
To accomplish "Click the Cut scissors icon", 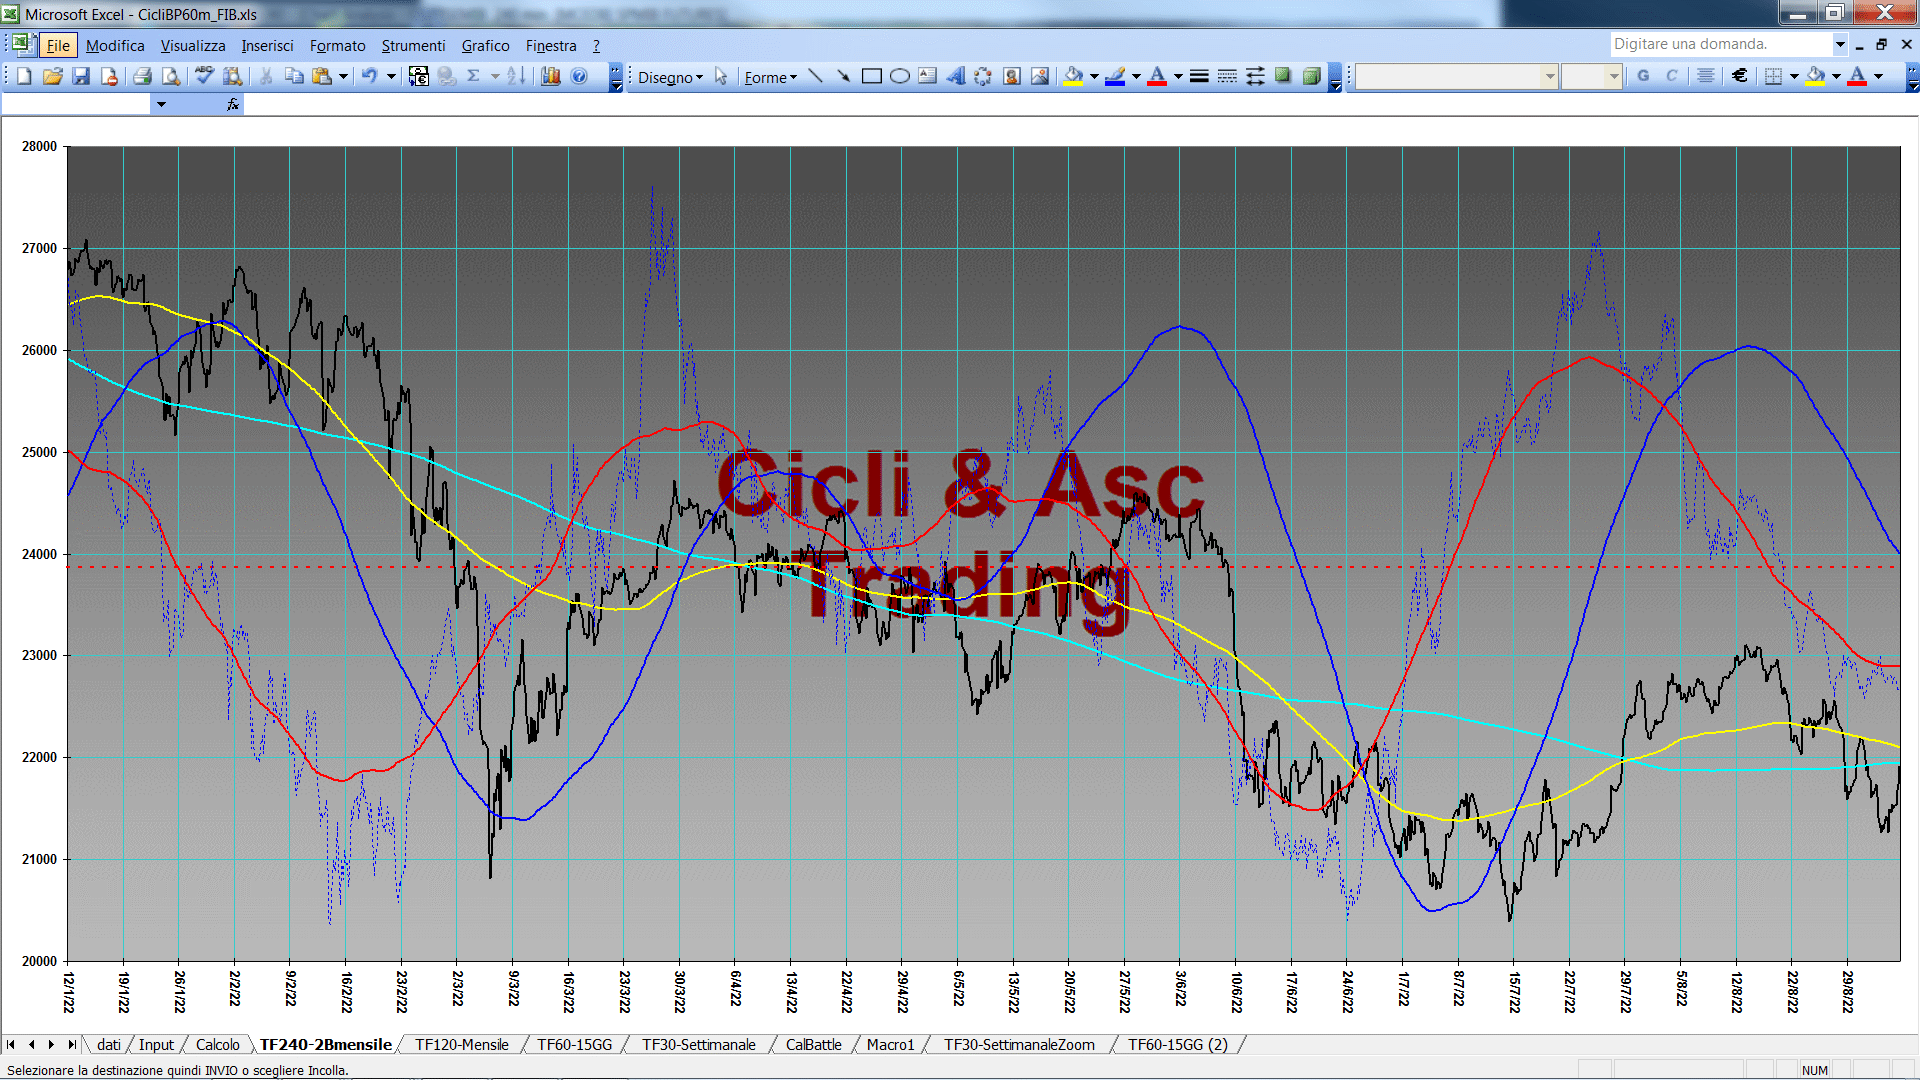I will [x=266, y=76].
